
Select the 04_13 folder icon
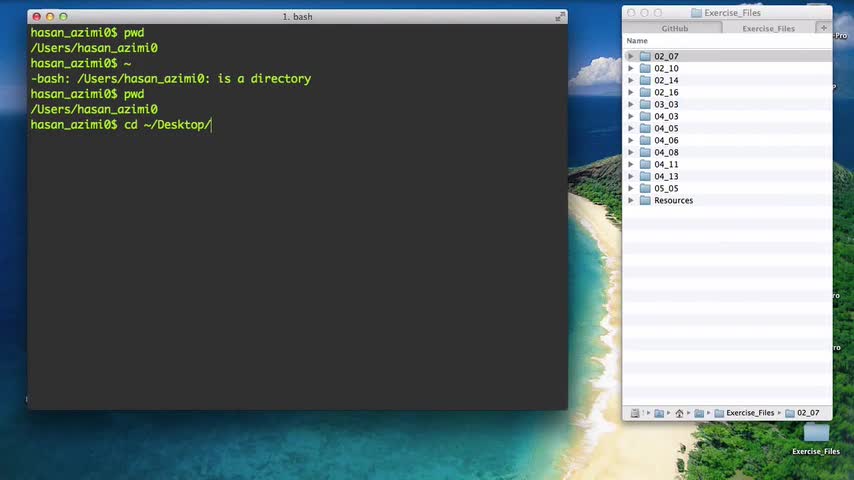(645, 176)
